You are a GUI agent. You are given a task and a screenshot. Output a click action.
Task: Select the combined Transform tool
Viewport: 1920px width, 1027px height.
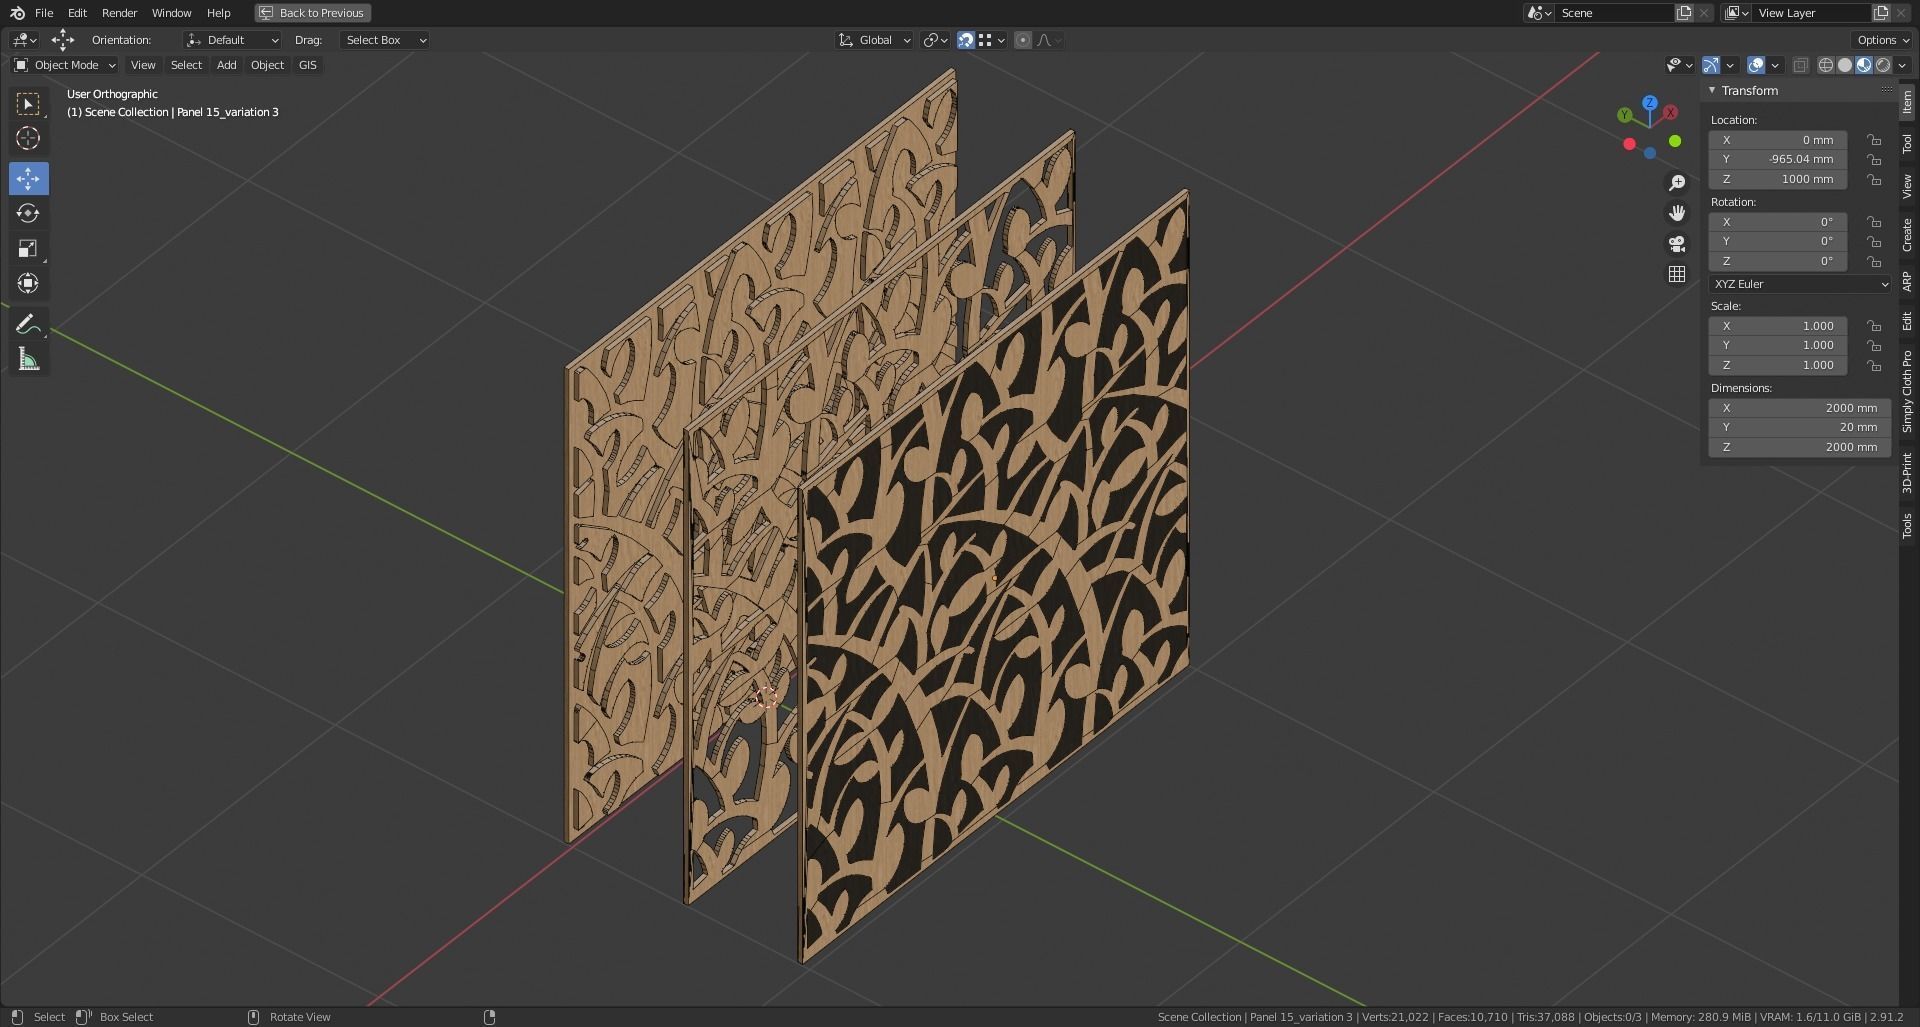[28, 284]
